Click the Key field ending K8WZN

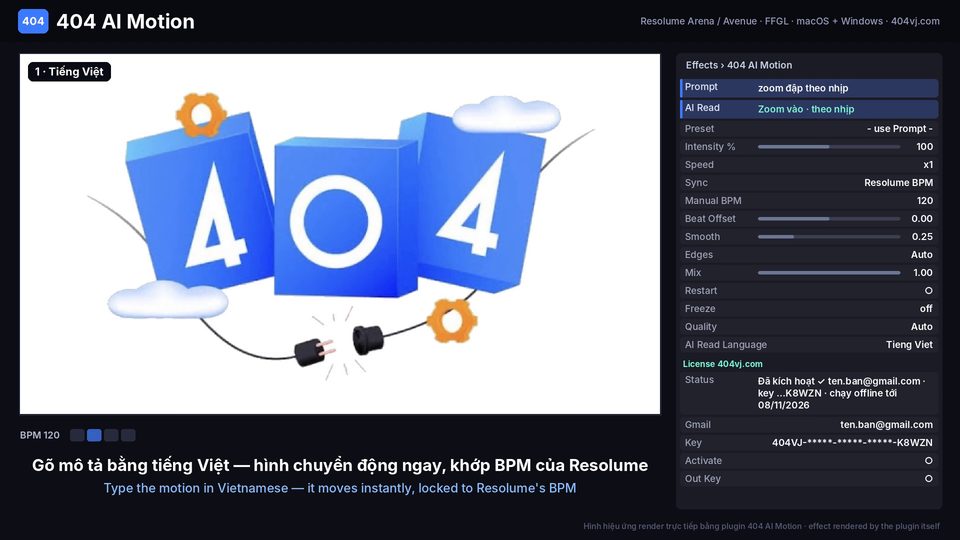(809, 443)
